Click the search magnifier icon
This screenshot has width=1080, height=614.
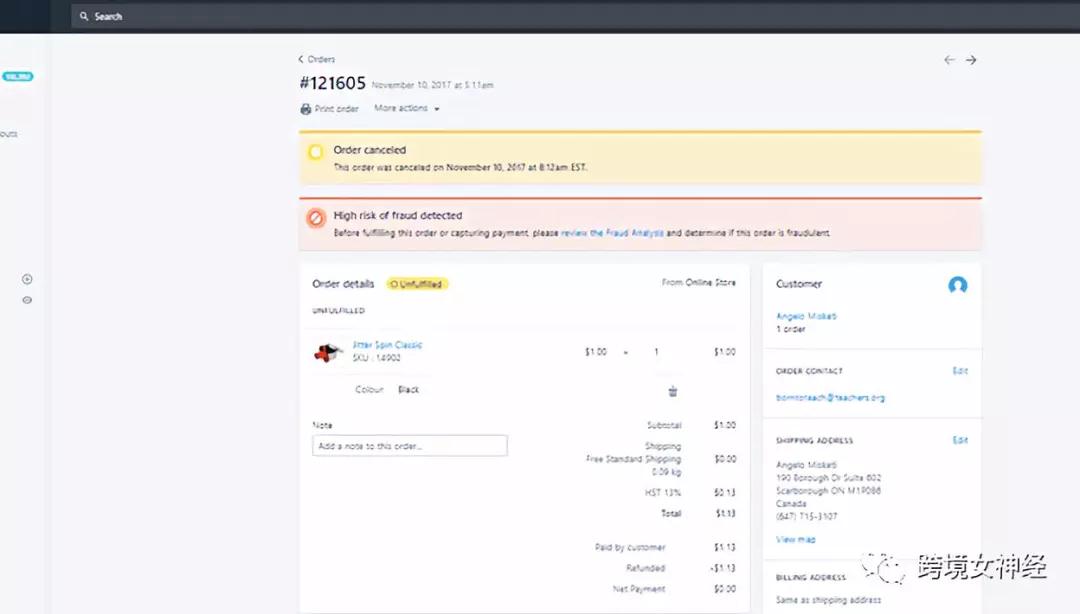pos(84,17)
